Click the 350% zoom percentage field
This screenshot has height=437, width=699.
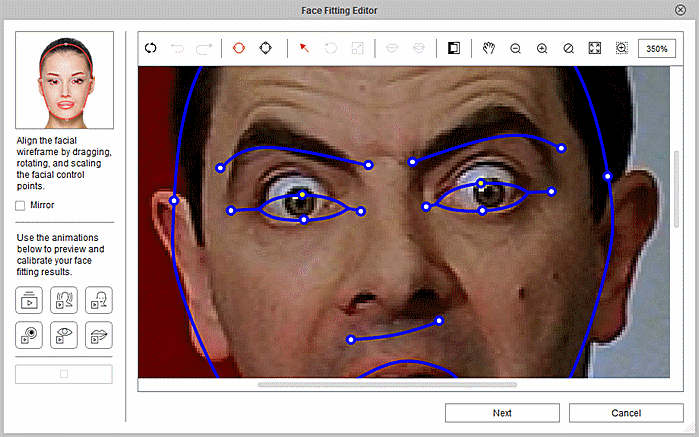click(656, 48)
